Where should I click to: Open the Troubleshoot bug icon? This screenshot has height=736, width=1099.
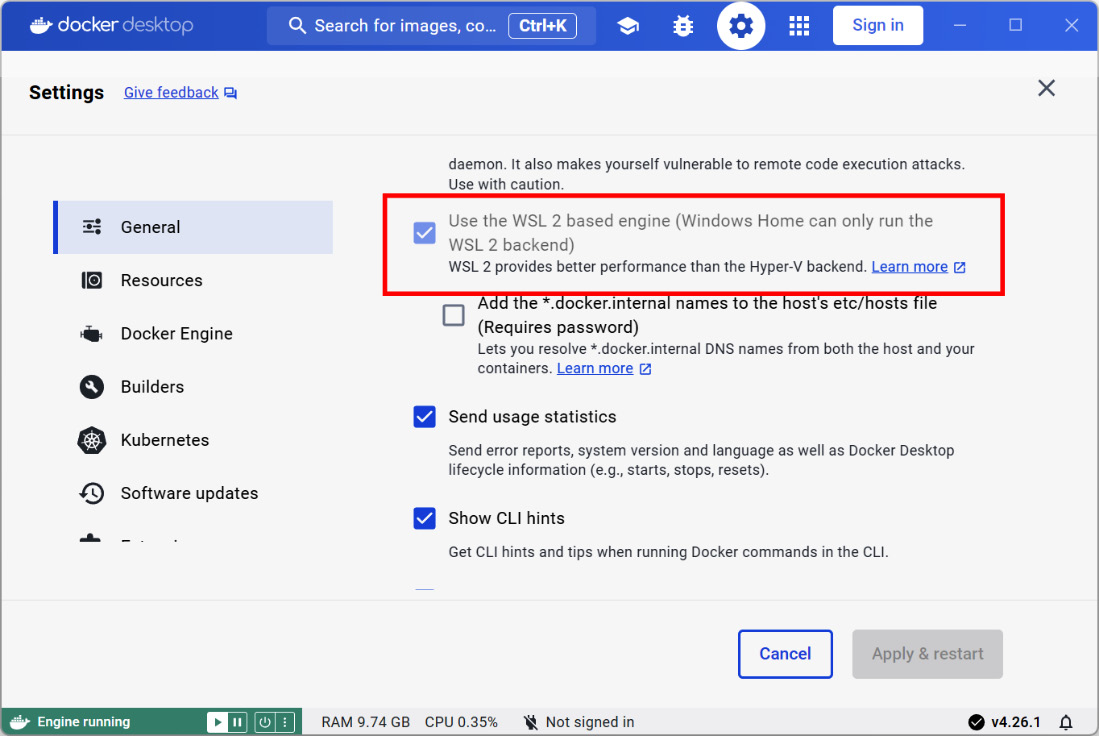pyautogui.click(x=683, y=26)
